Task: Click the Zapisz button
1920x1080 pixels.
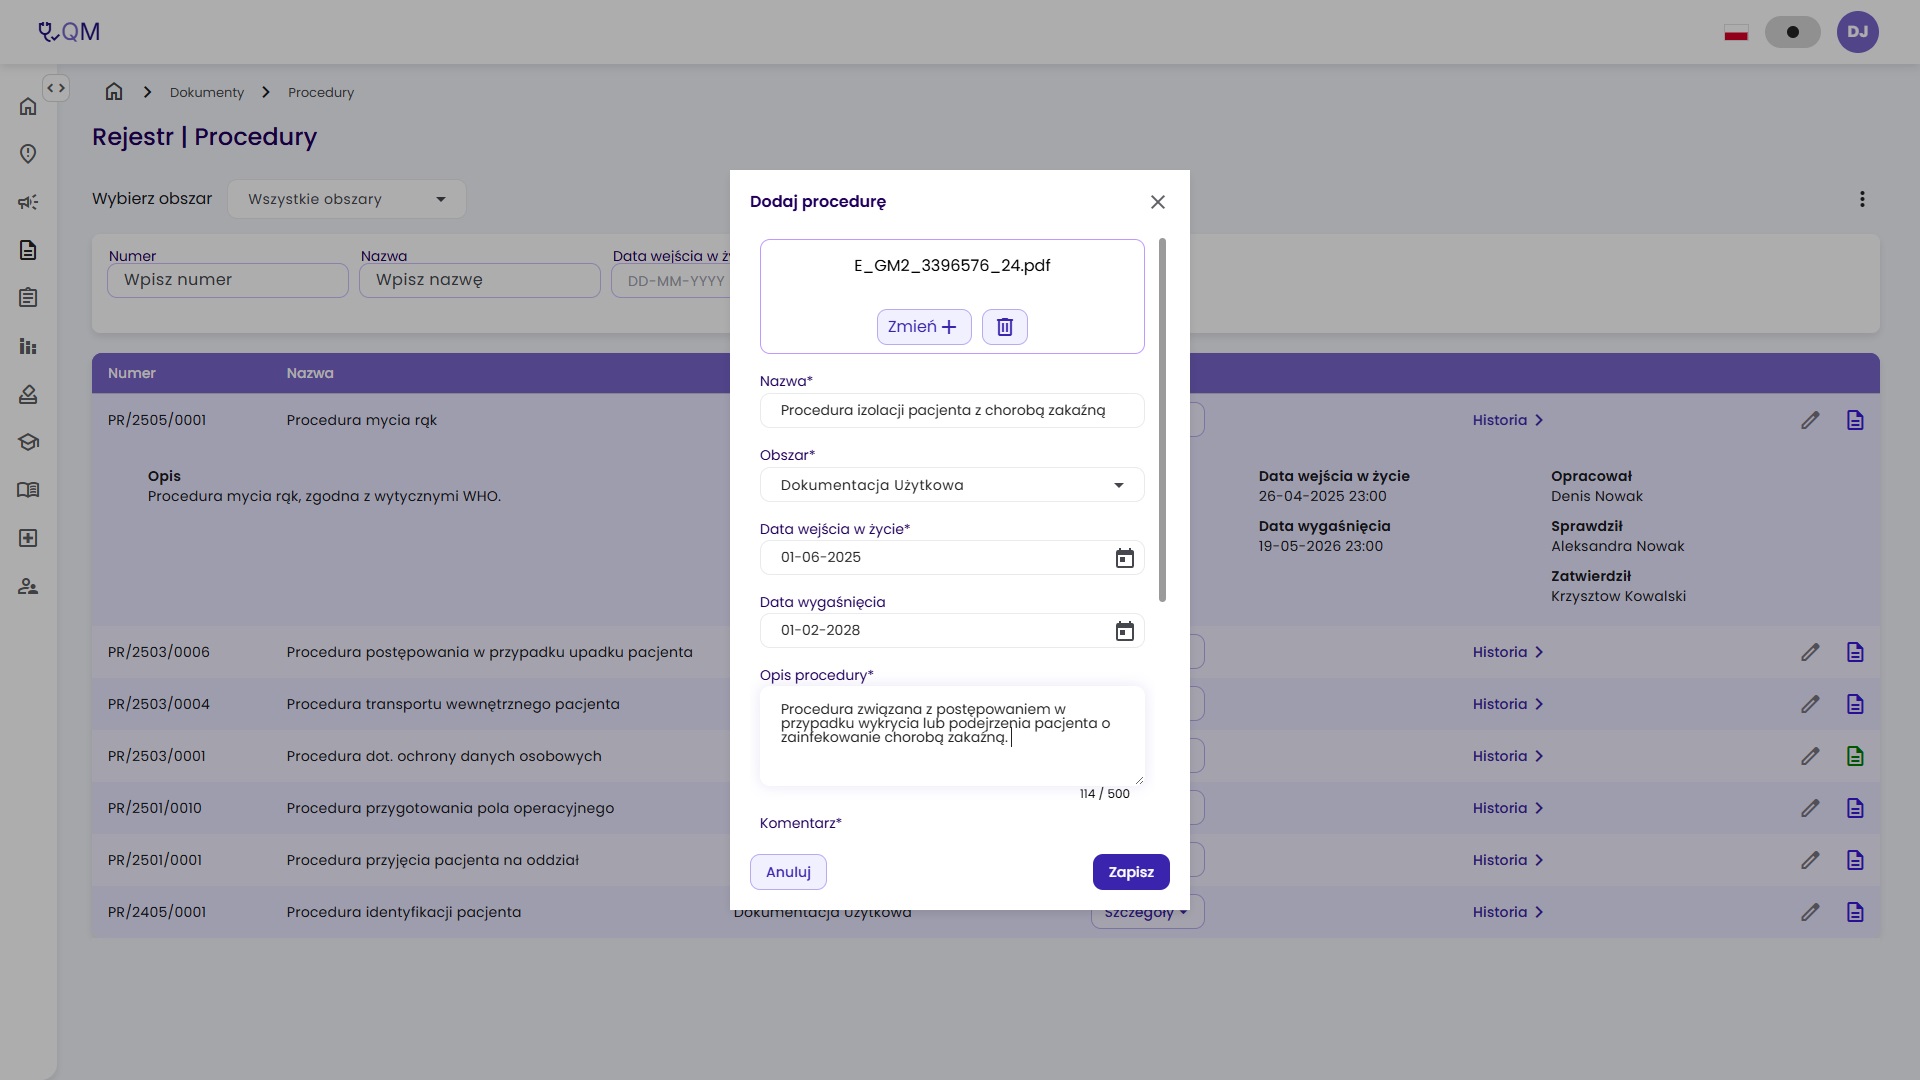Action: pyautogui.click(x=1131, y=872)
